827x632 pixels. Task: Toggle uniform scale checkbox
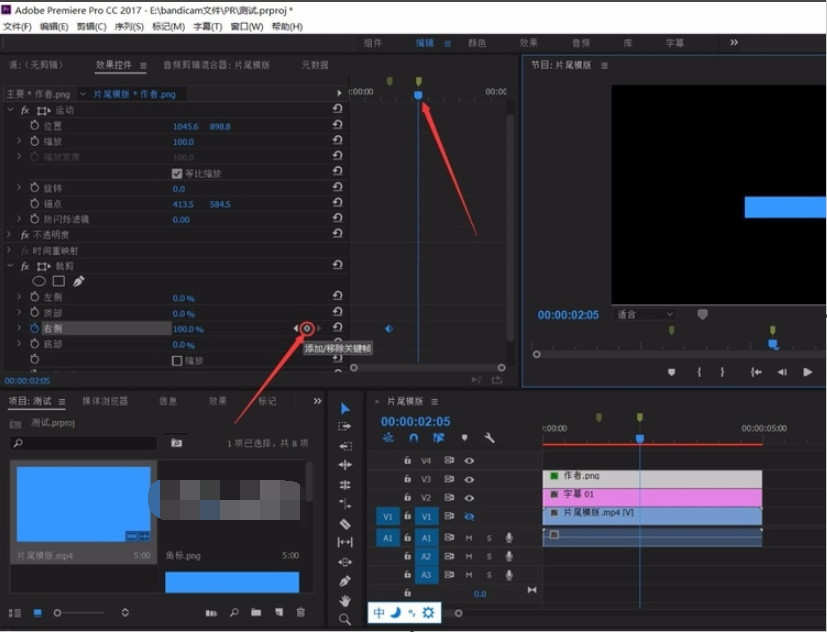pos(177,174)
